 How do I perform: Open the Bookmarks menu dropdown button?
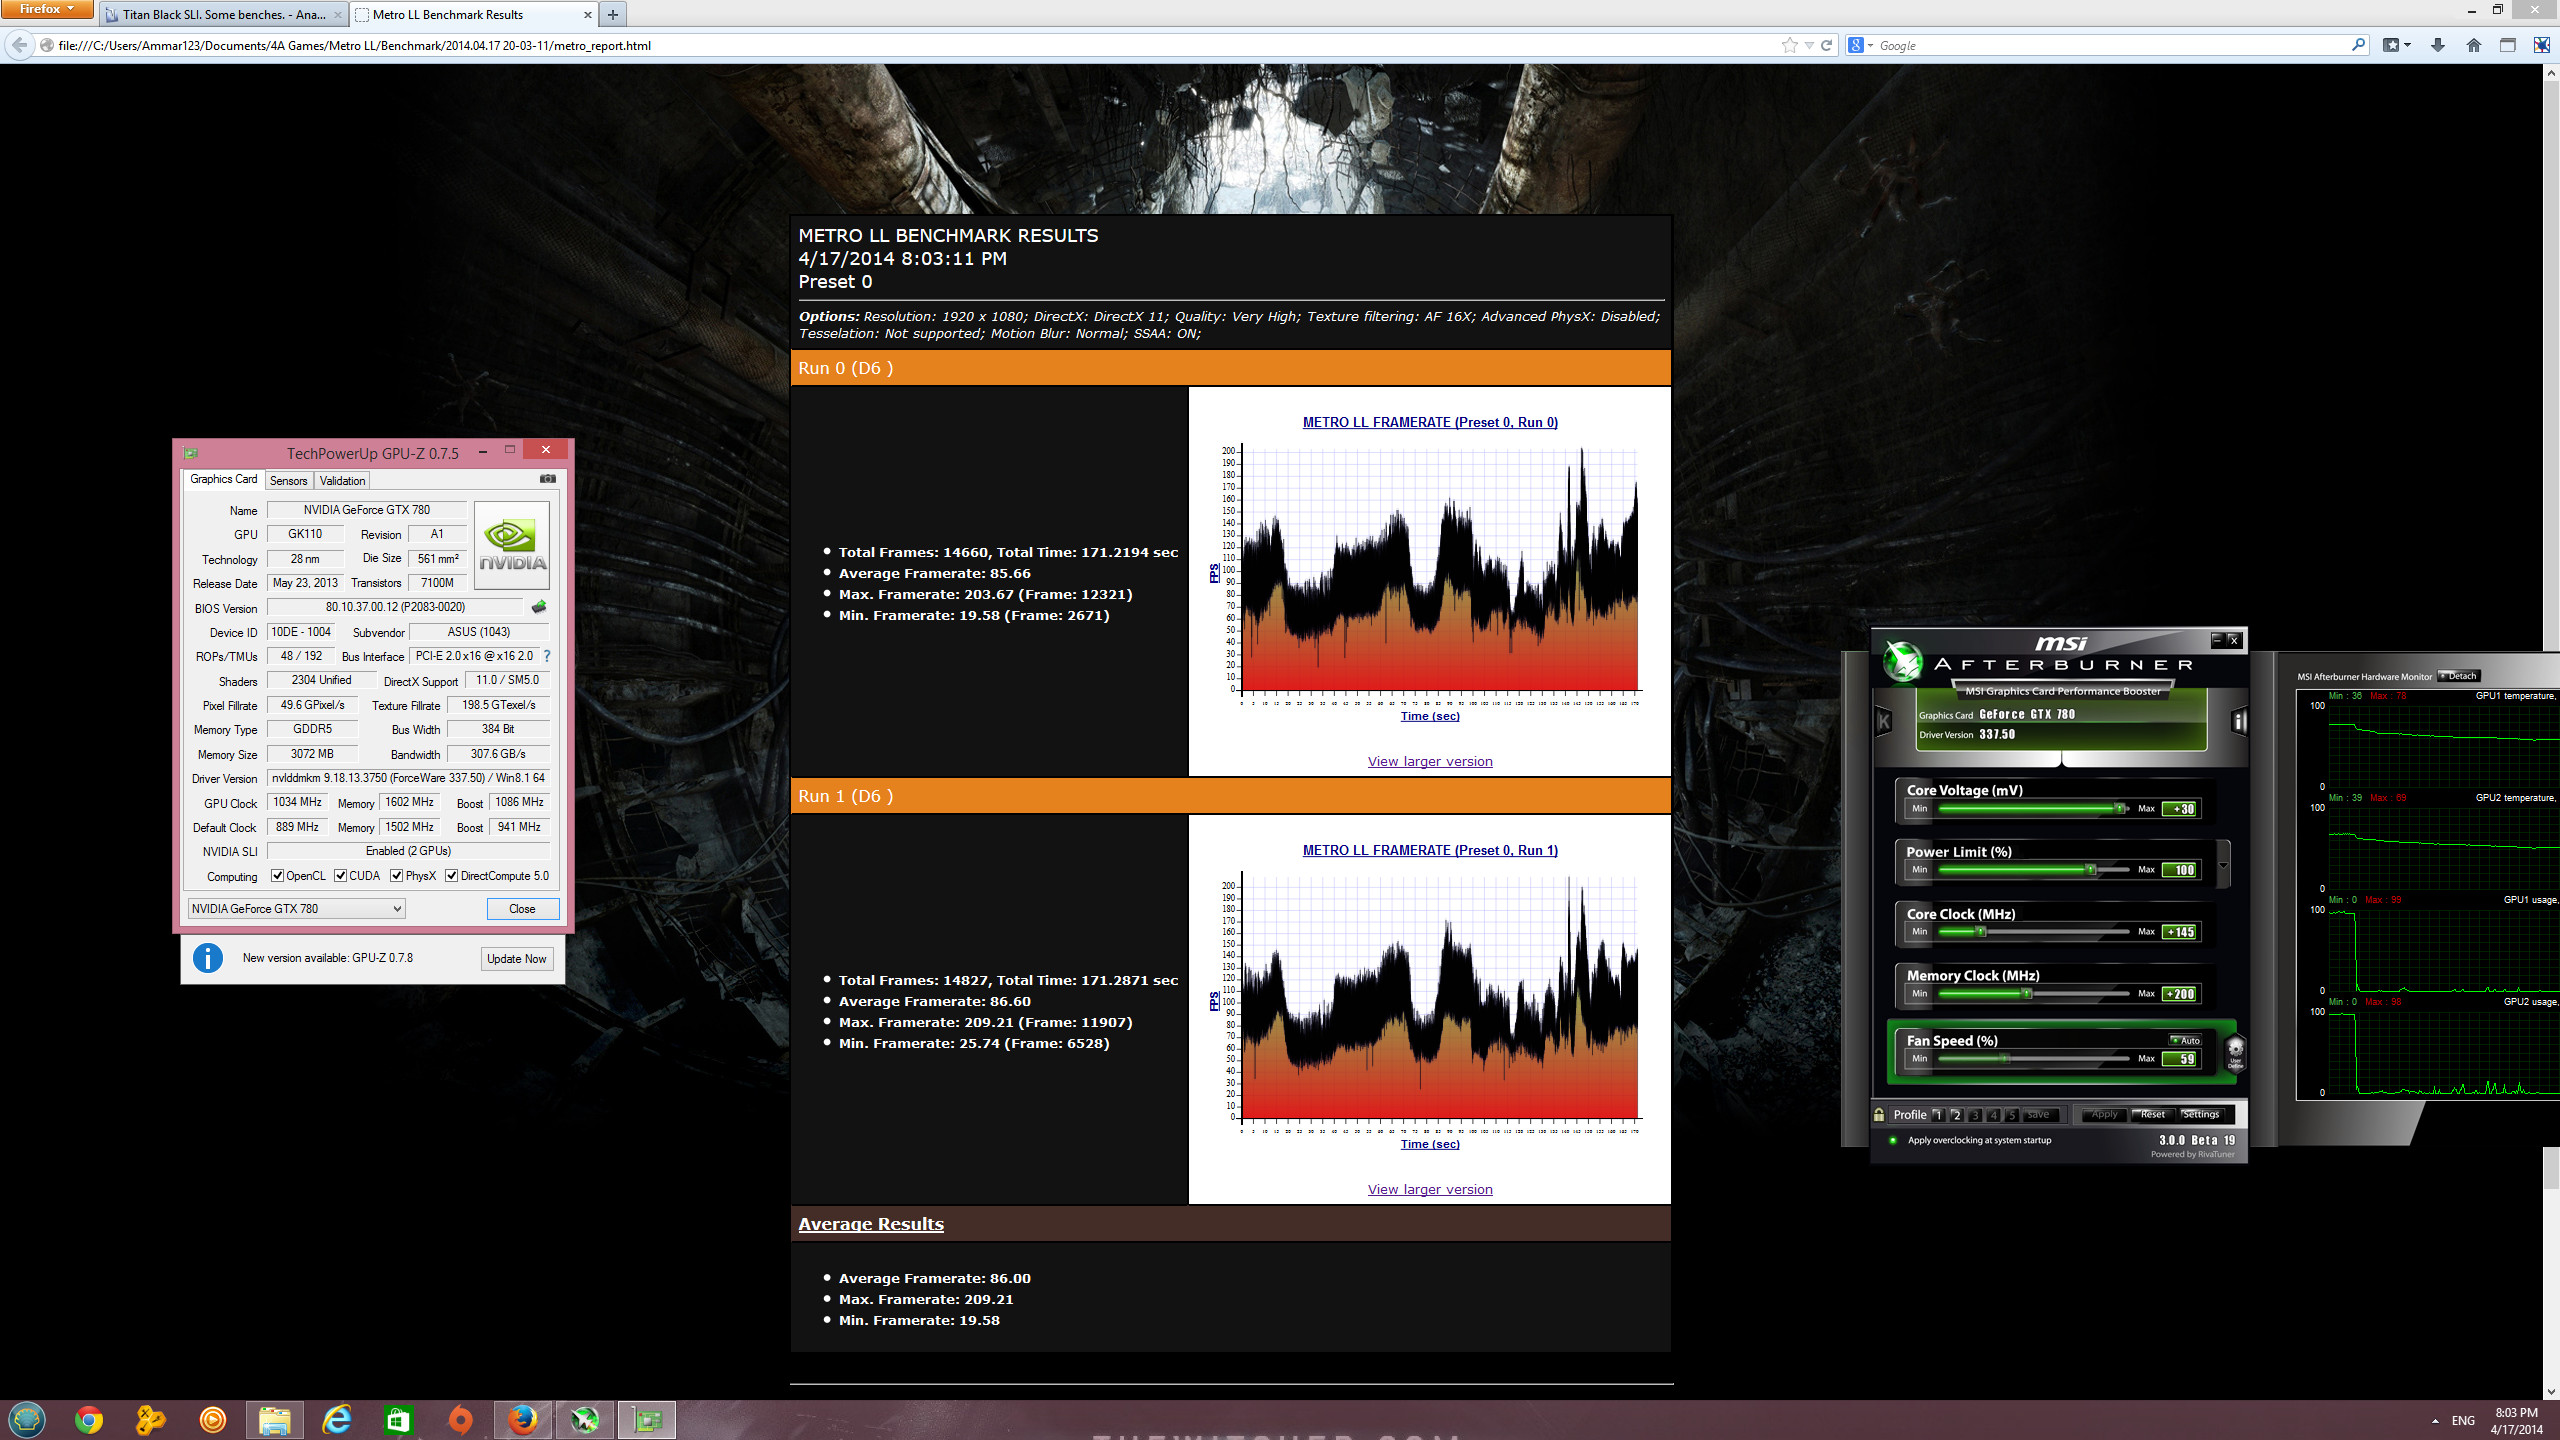pos(2397,45)
